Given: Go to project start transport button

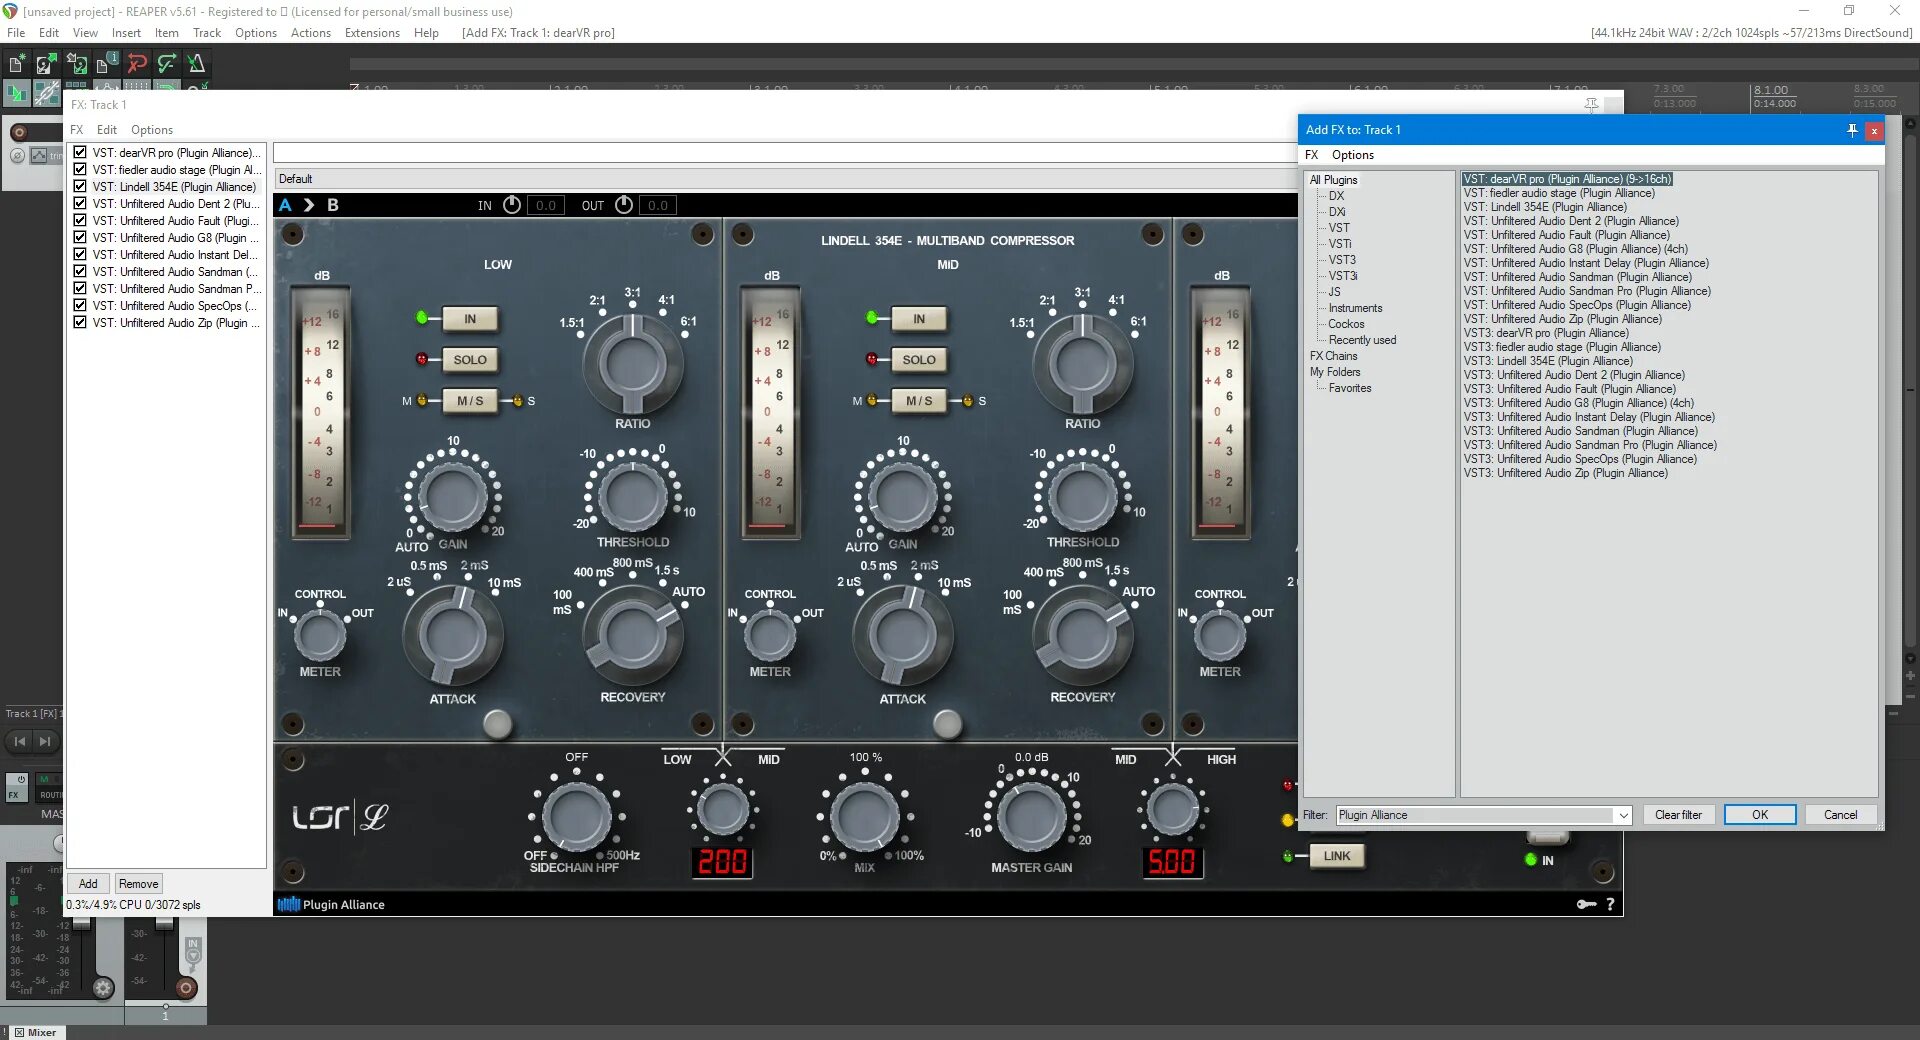Looking at the screenshot, I should pyautogui.click(x=20, y=741).
